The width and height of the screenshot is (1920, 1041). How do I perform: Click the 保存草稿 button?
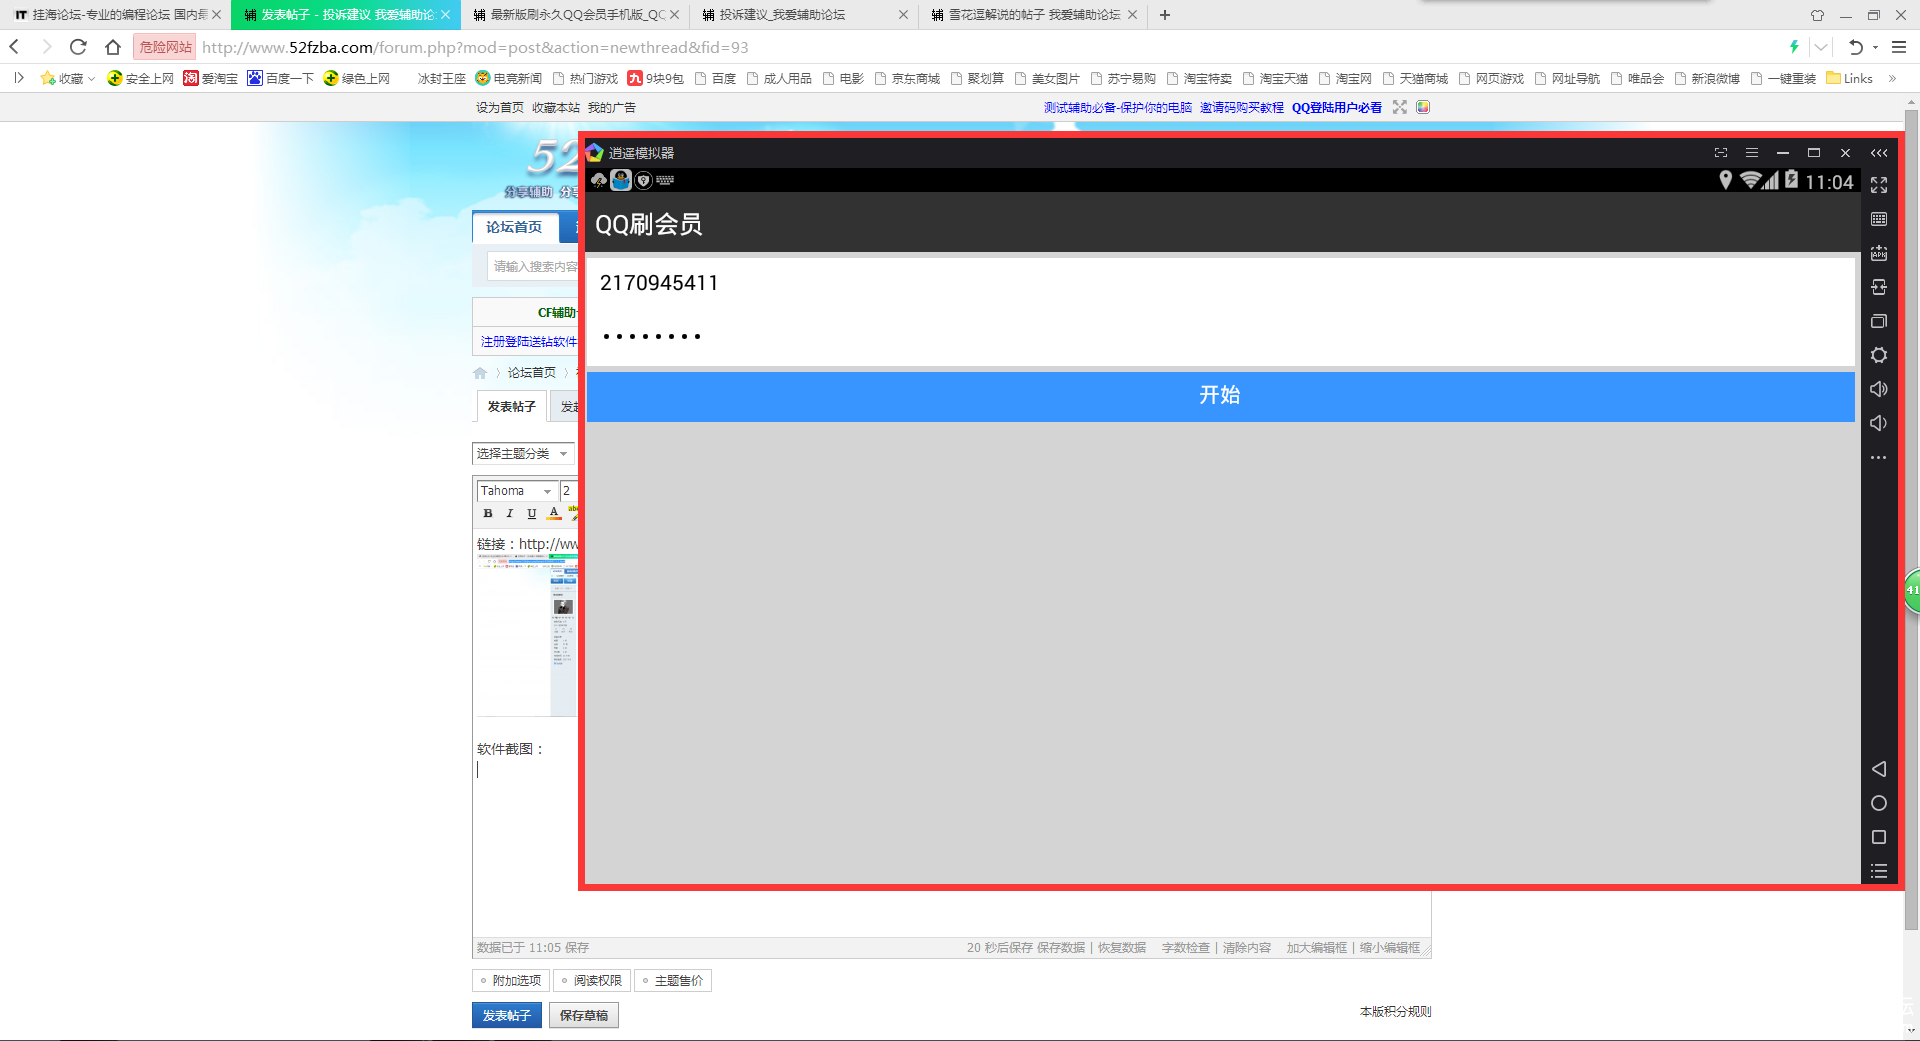pyautogui.click(x=584, y=1015)
